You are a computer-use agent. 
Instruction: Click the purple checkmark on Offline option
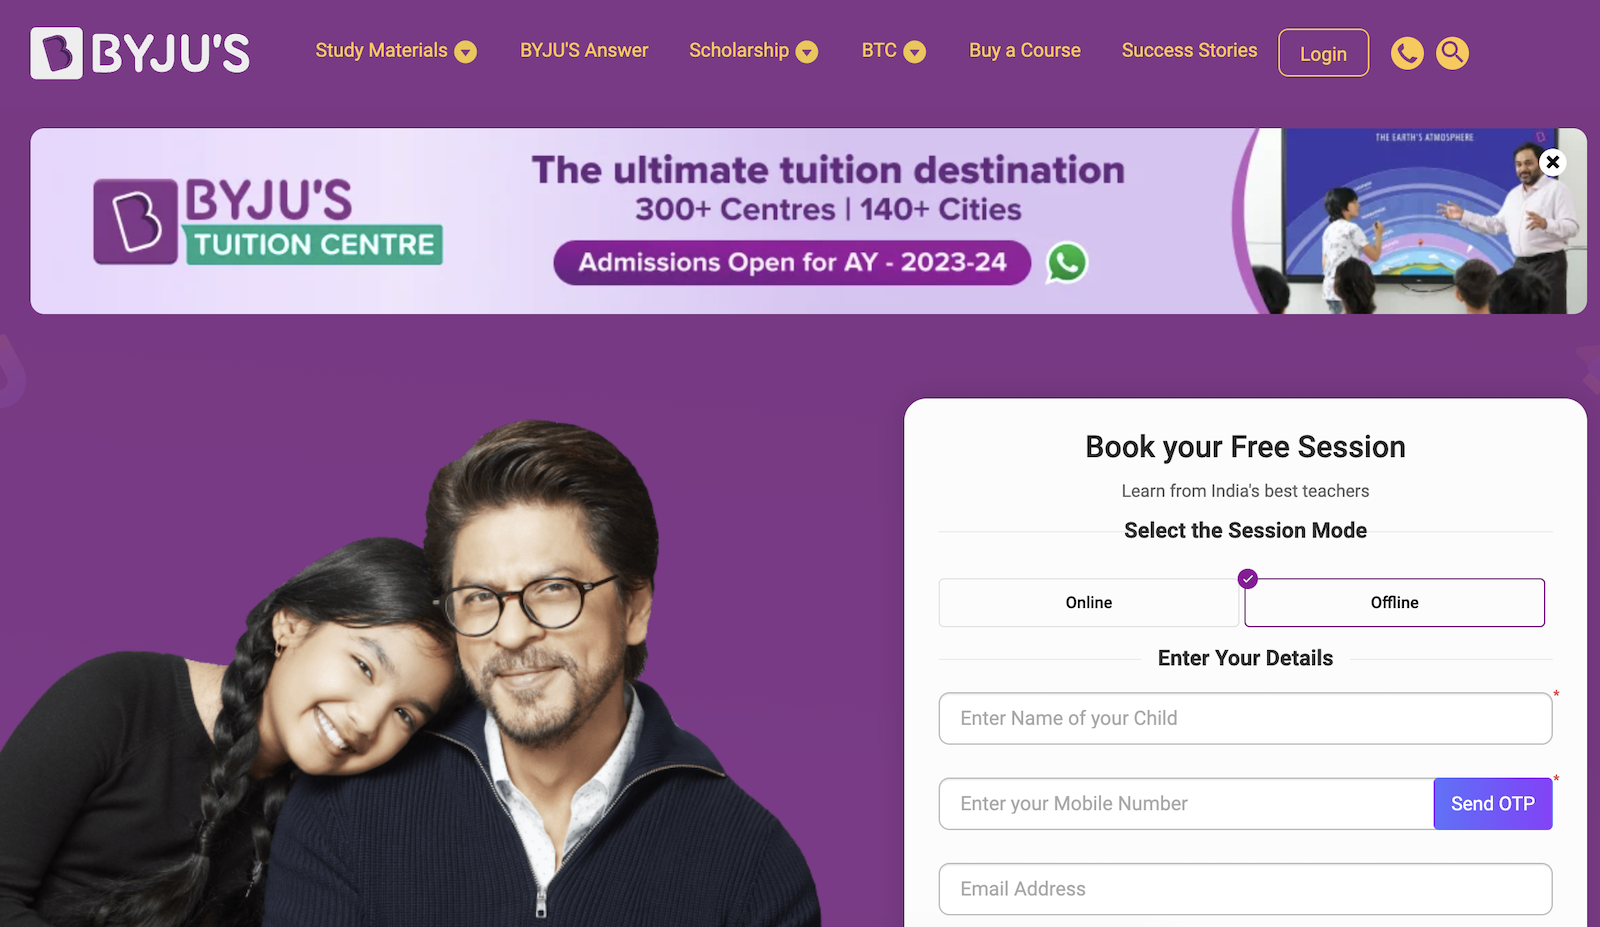coord(1247,579)
